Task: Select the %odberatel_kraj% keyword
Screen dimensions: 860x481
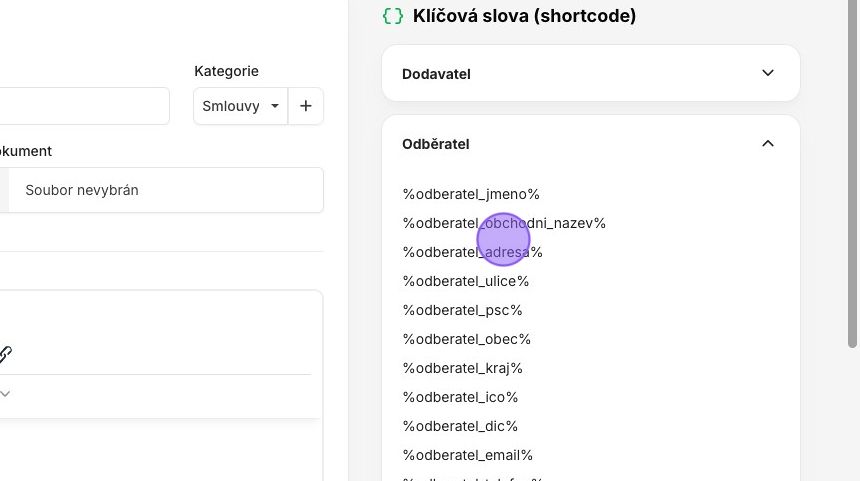Action: point(462,368)
